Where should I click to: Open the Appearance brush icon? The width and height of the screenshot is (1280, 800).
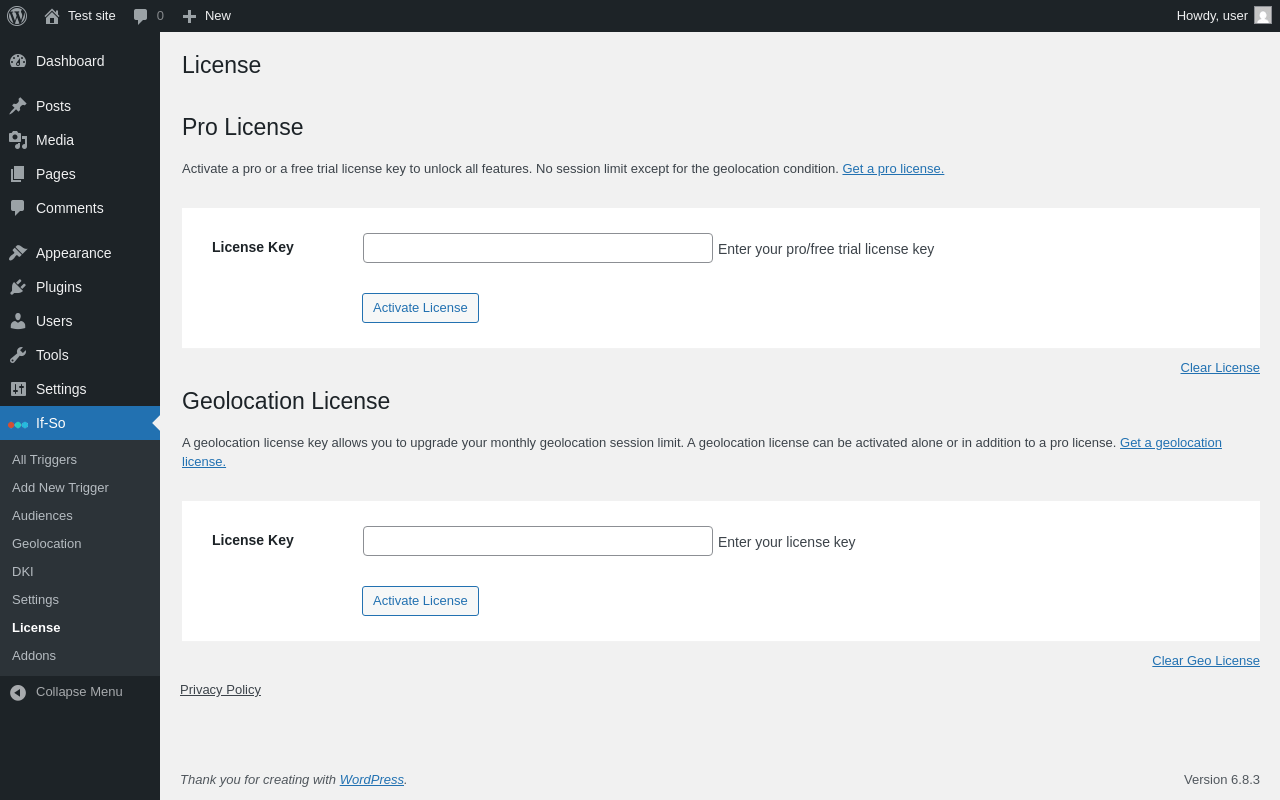(18, 253)
